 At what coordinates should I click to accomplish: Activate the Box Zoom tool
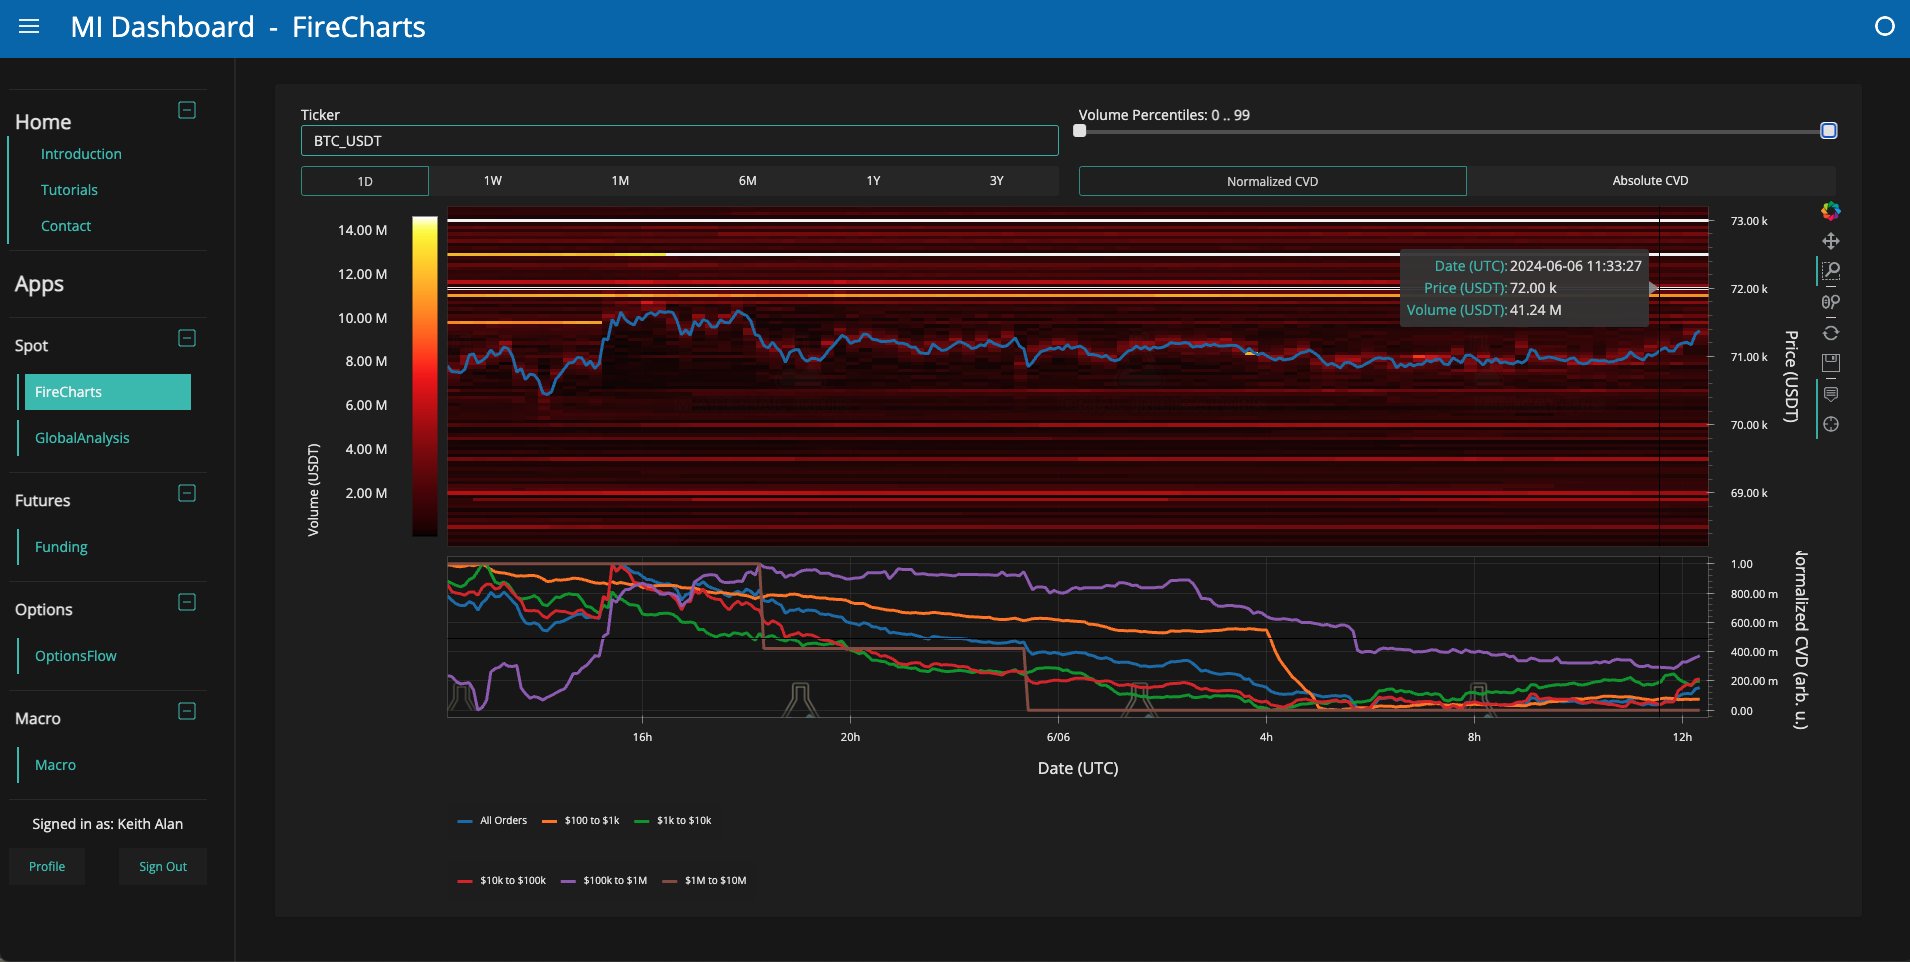click(1830, 271)
